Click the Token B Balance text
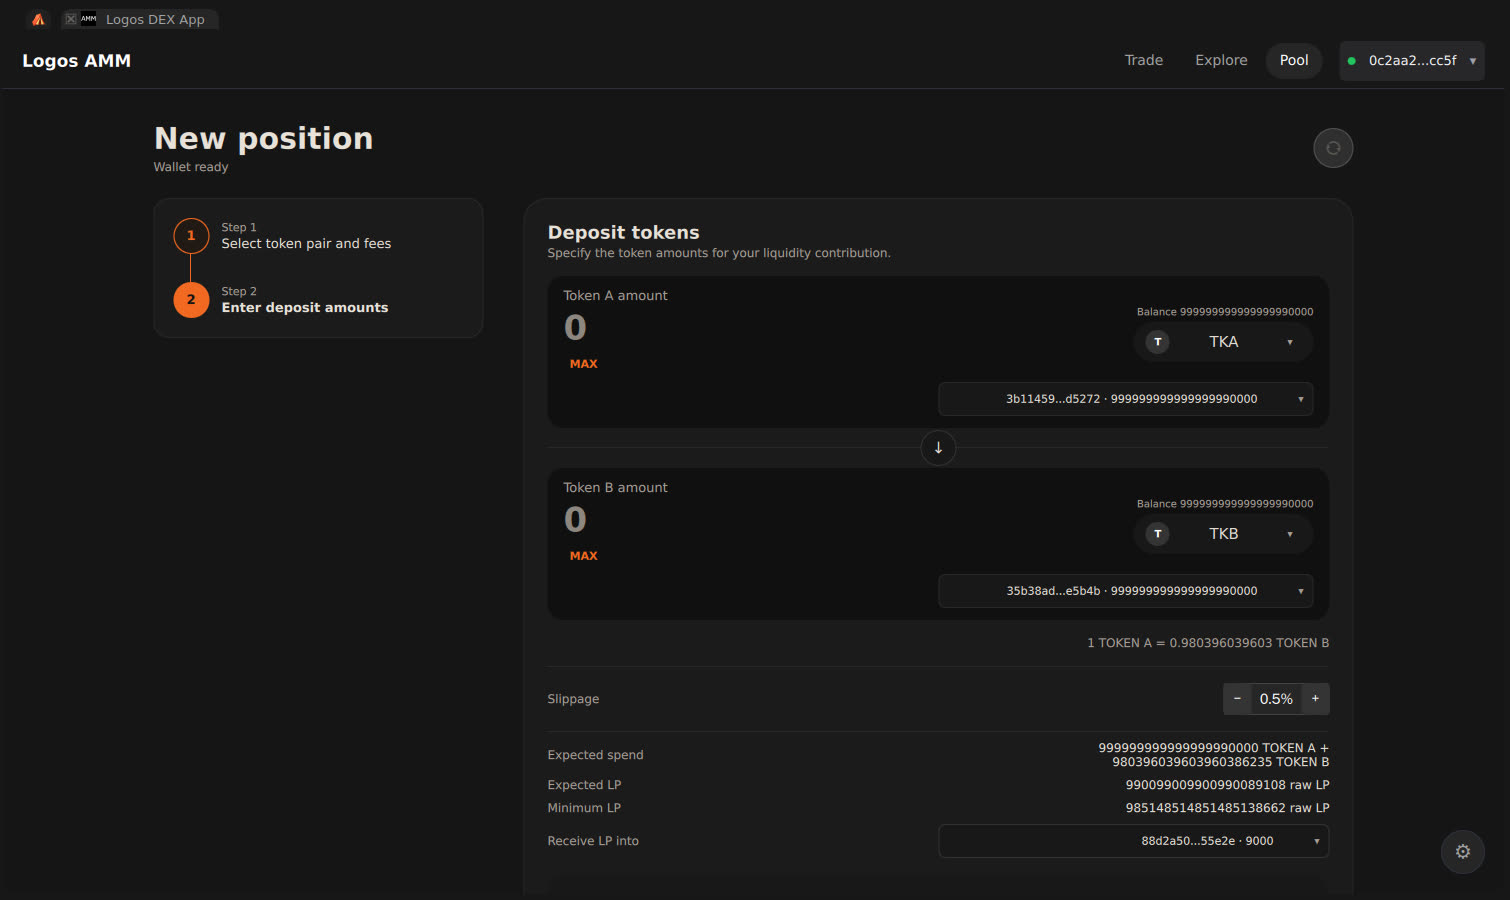1510x900 pixels. pyautogui.click(x=1225, y=504)
